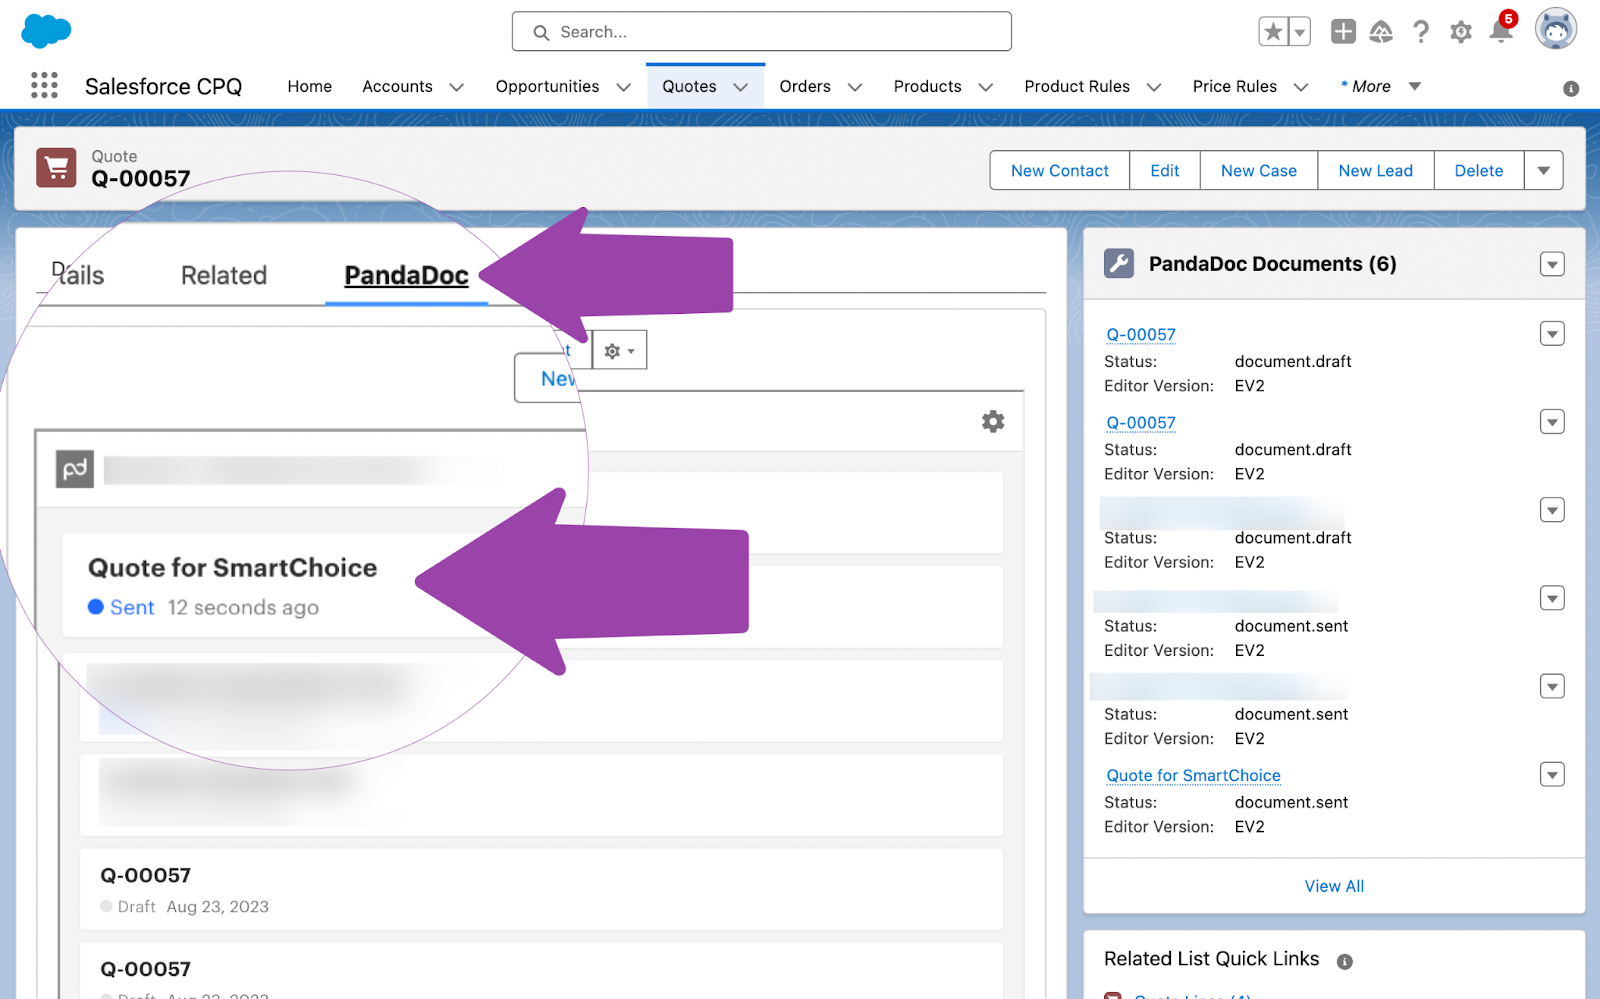Click the New Lead button
The image size is (1600, 999).
[1376, 170]
